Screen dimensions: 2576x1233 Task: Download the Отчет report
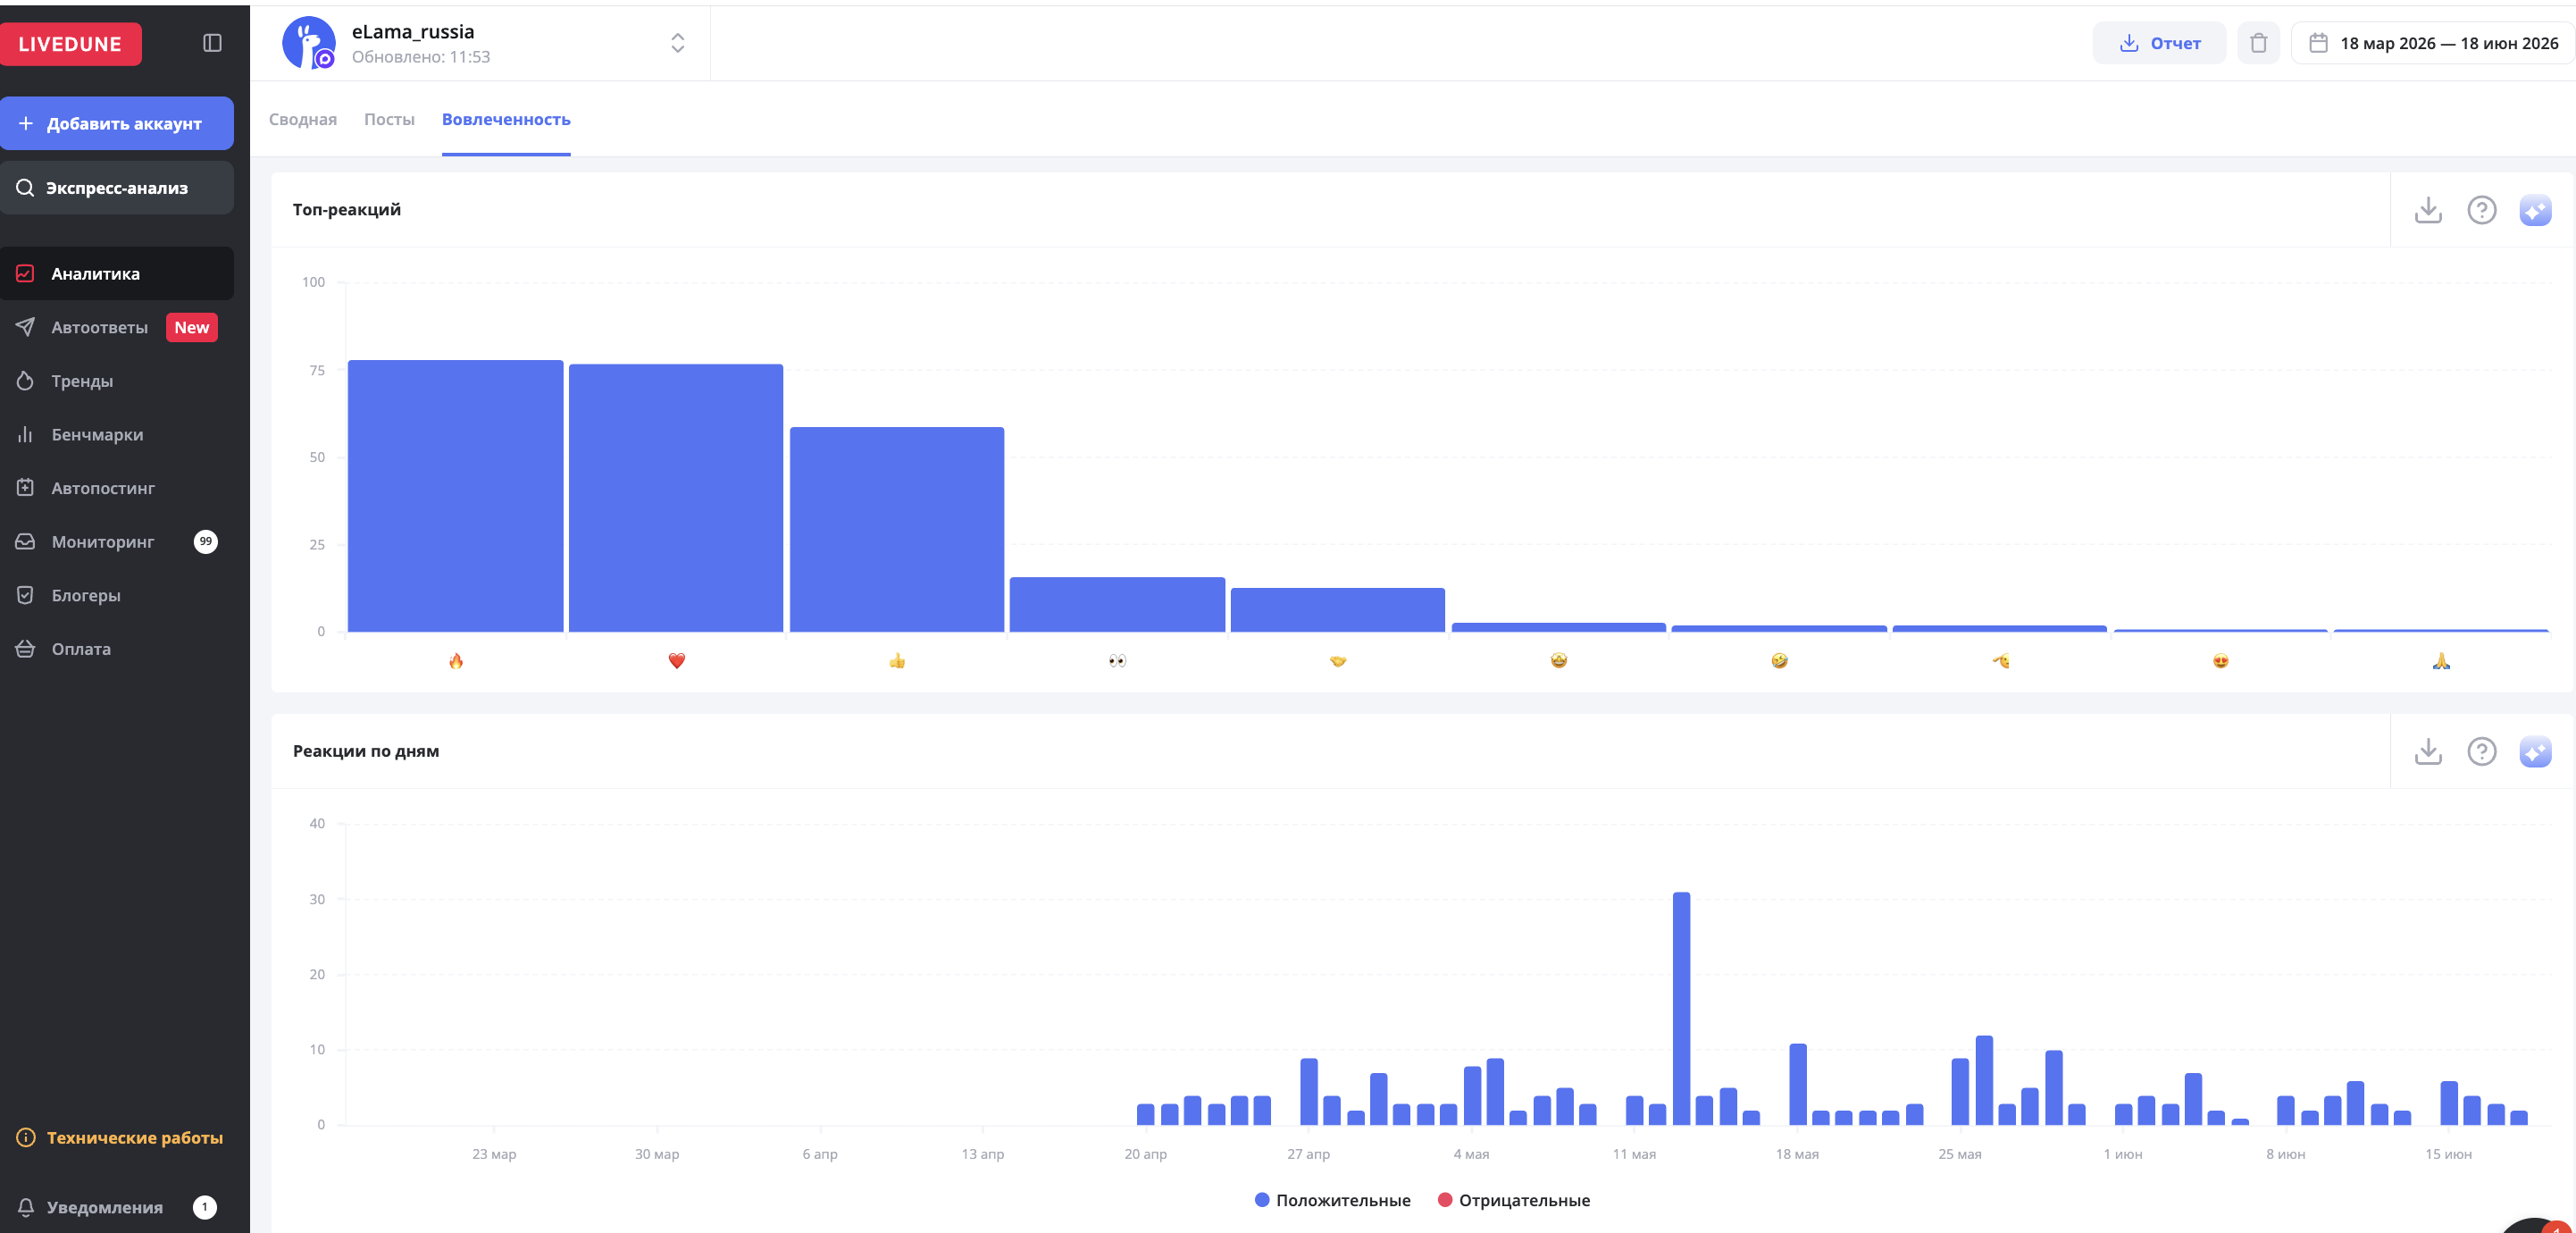(2159, 43)
